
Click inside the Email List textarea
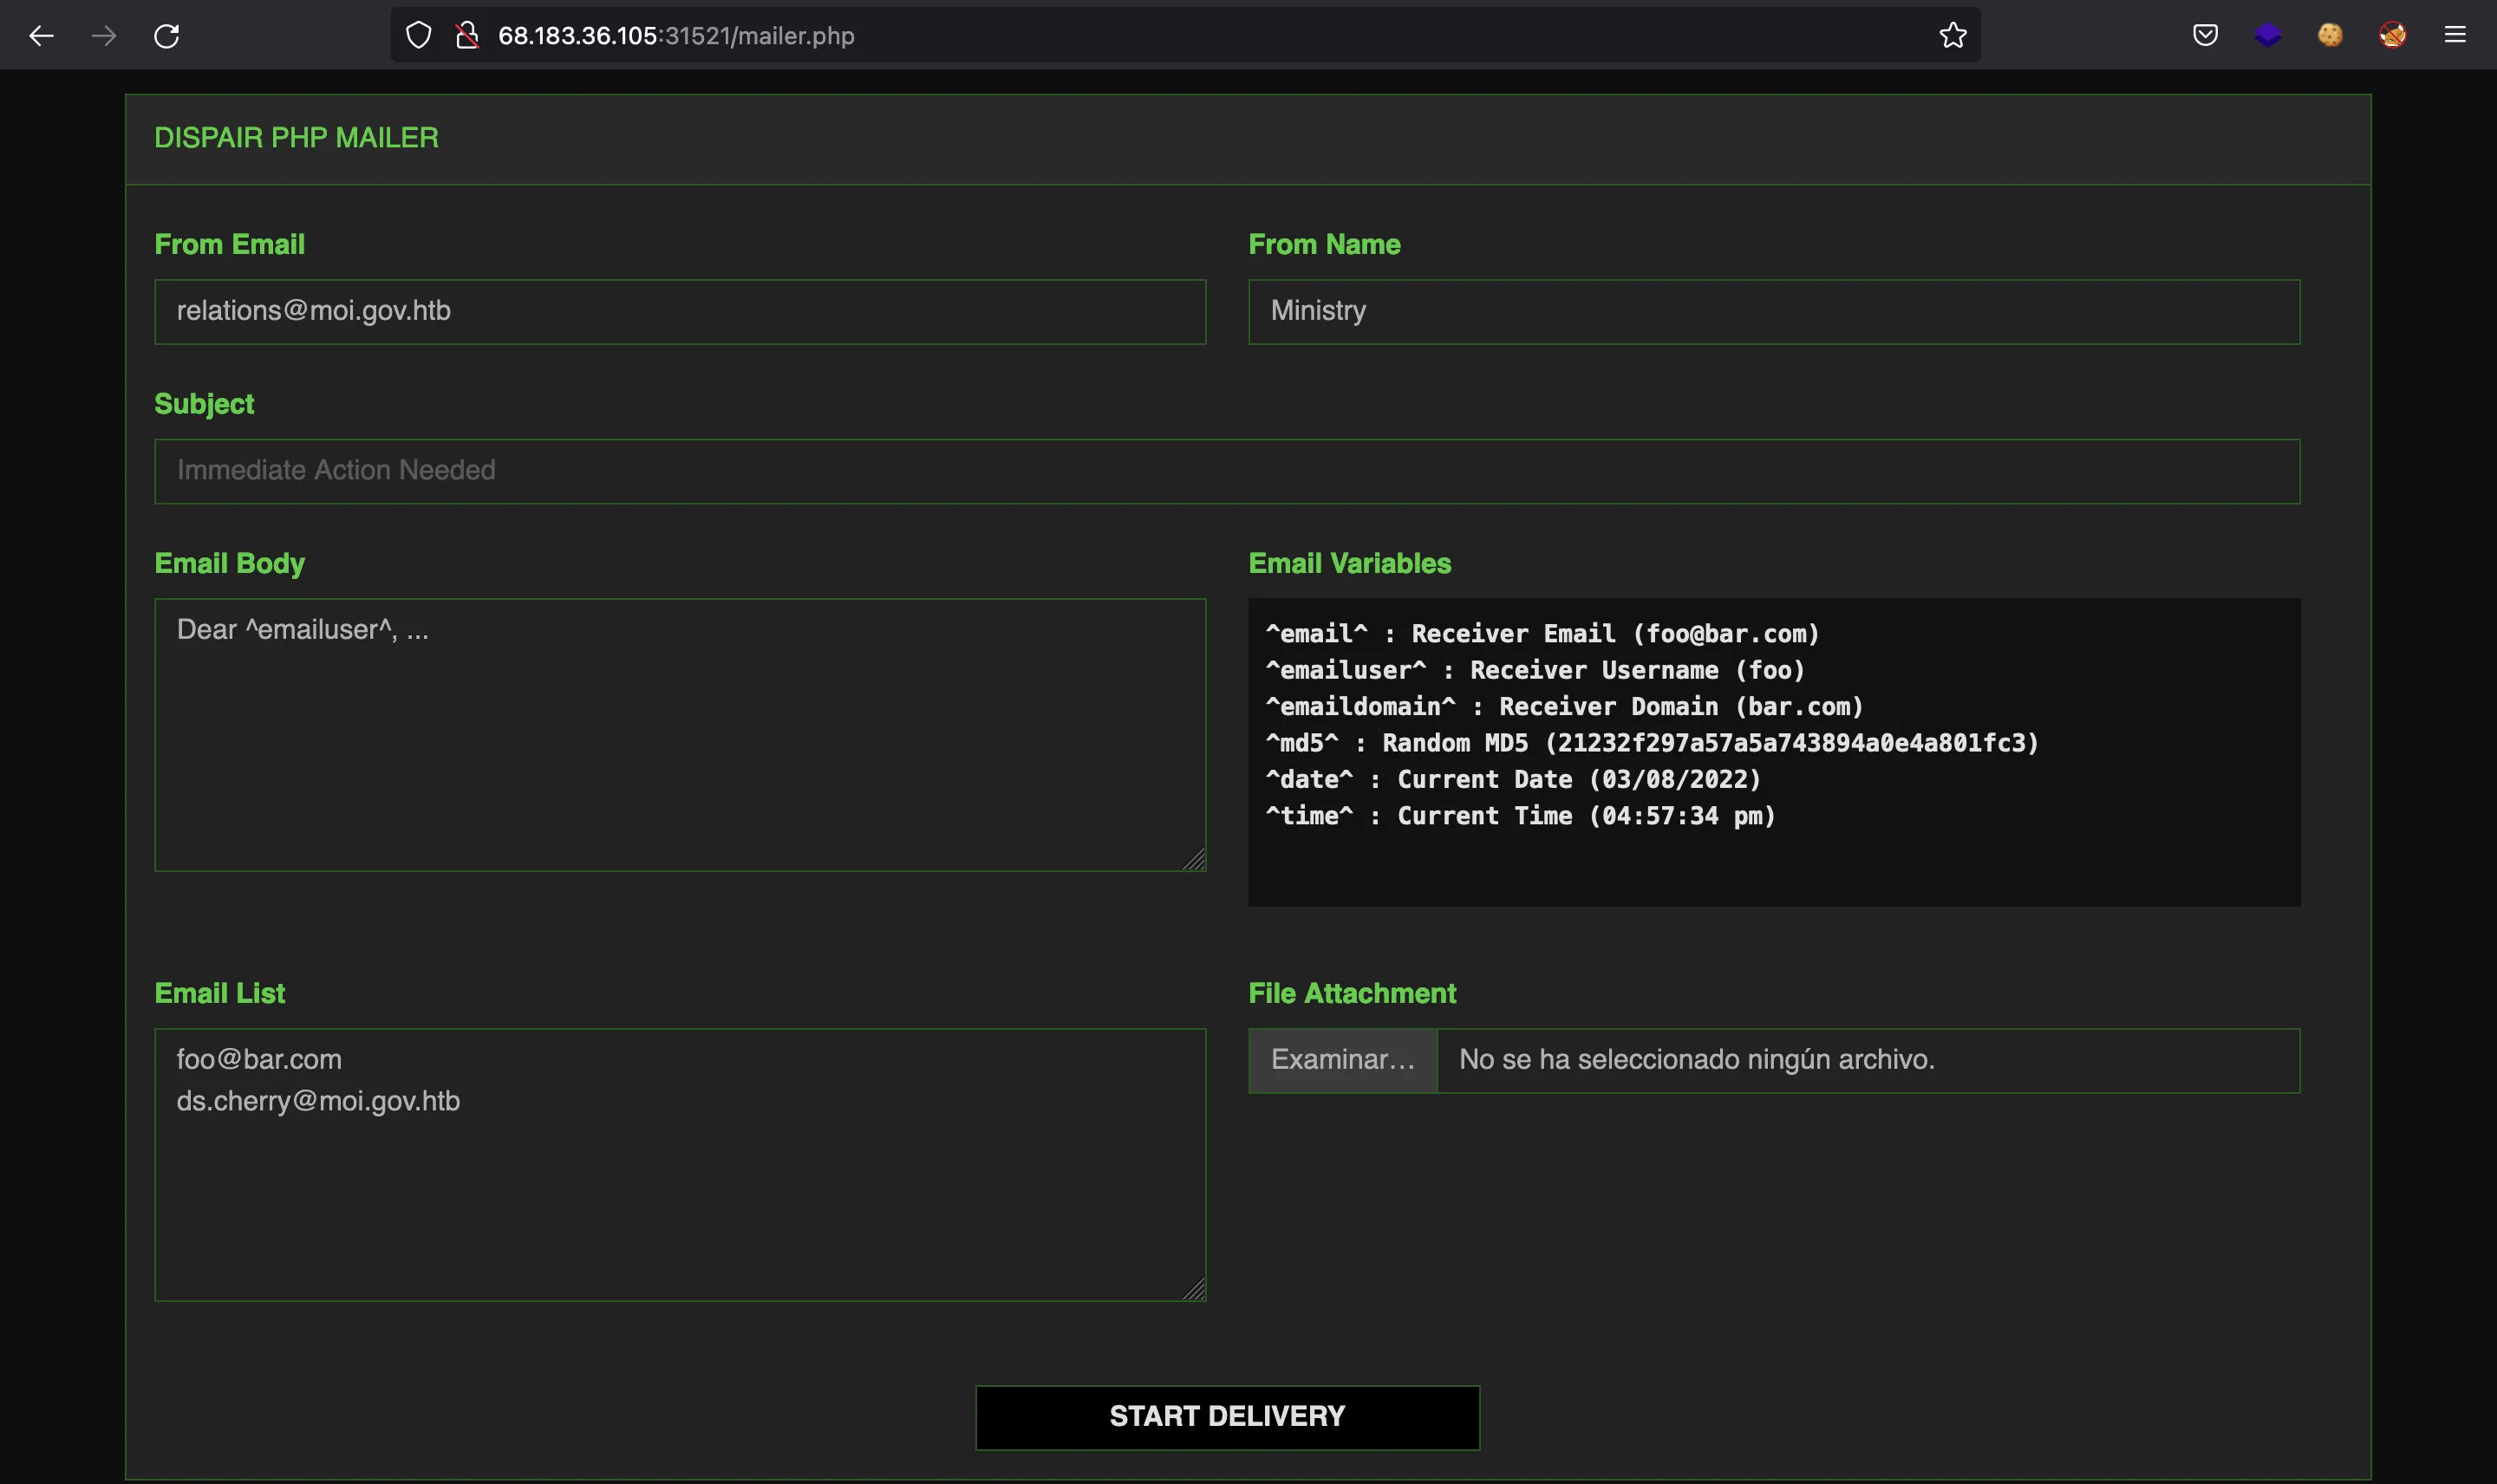pos(680,1165)
